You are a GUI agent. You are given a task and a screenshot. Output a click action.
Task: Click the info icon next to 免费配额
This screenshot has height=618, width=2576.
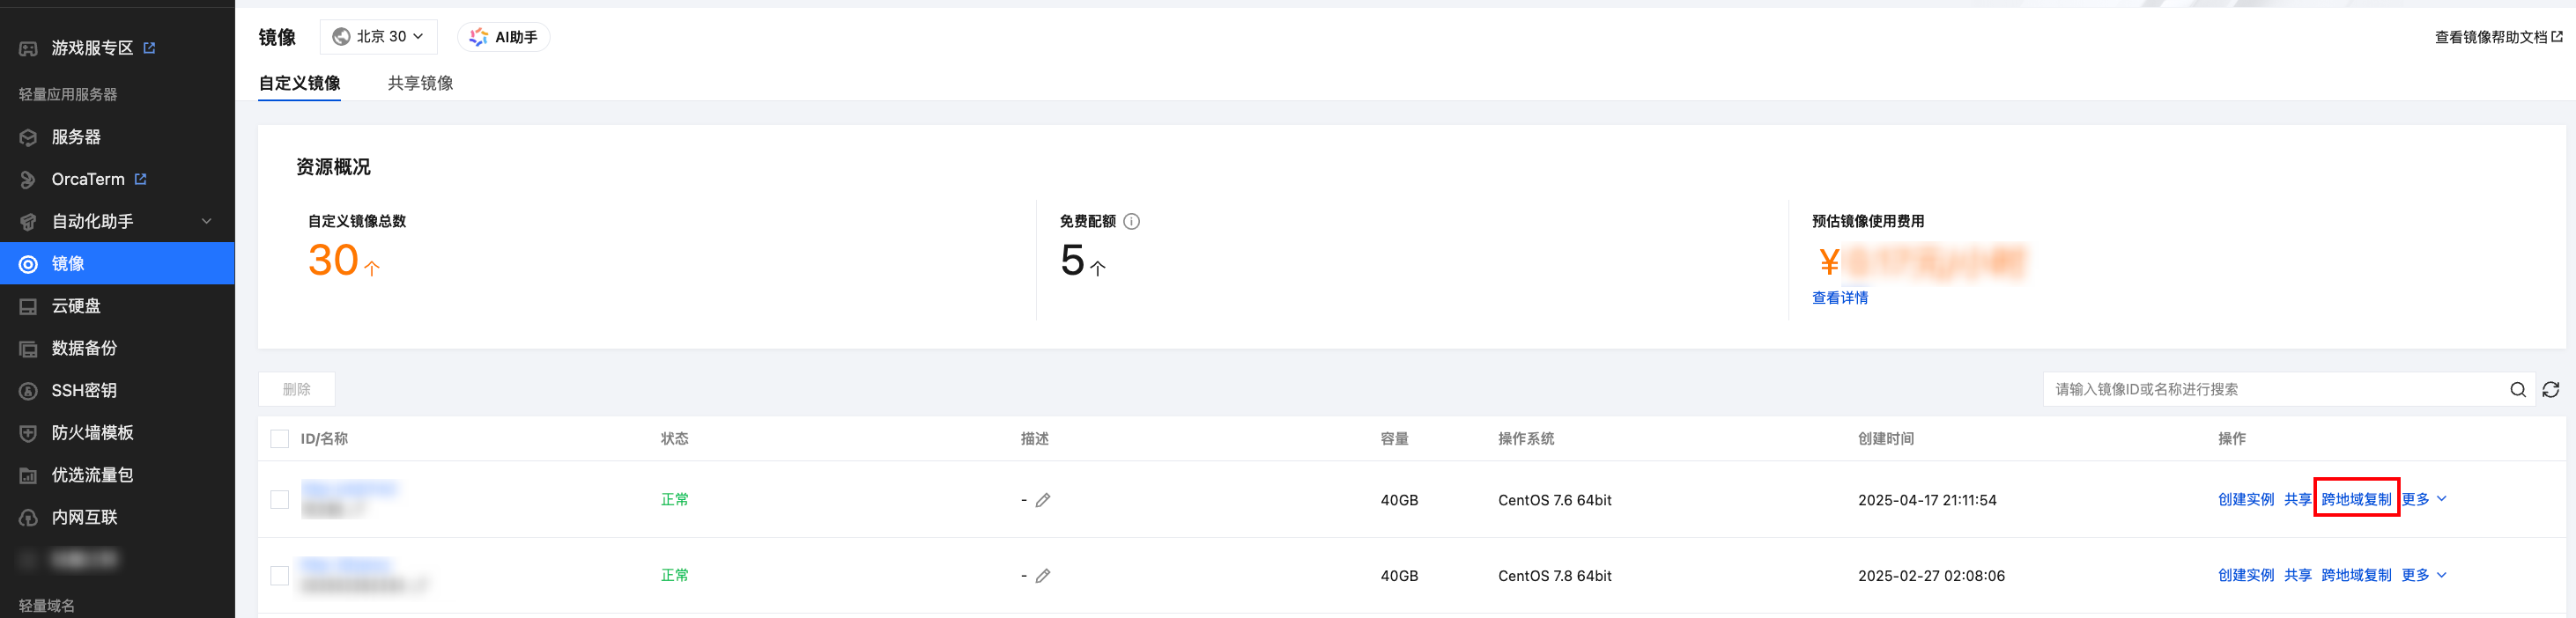point(1131,221)
